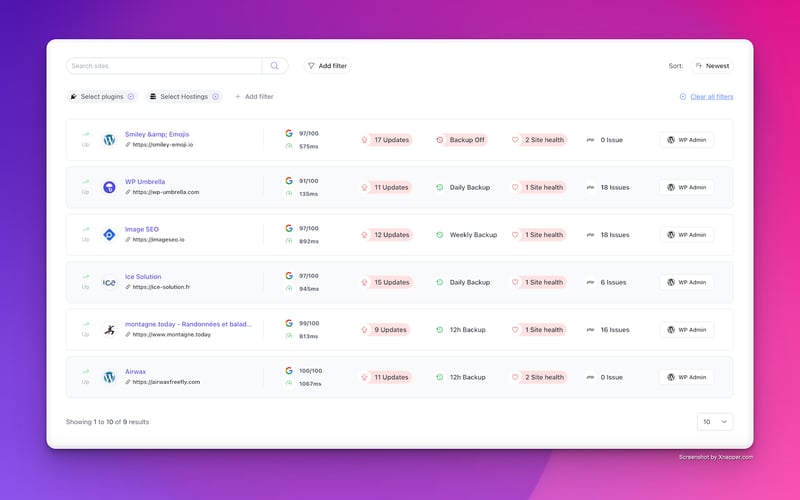Image resolution: width=800 pixels, height=500 pixels.
Task: Click the 9 Updates badge
Action: 385,330
